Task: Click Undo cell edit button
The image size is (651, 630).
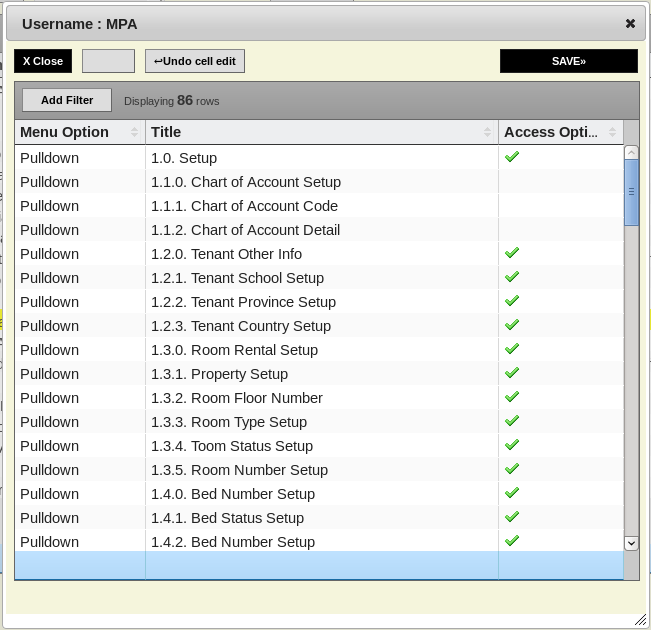Action: point(195,61)
